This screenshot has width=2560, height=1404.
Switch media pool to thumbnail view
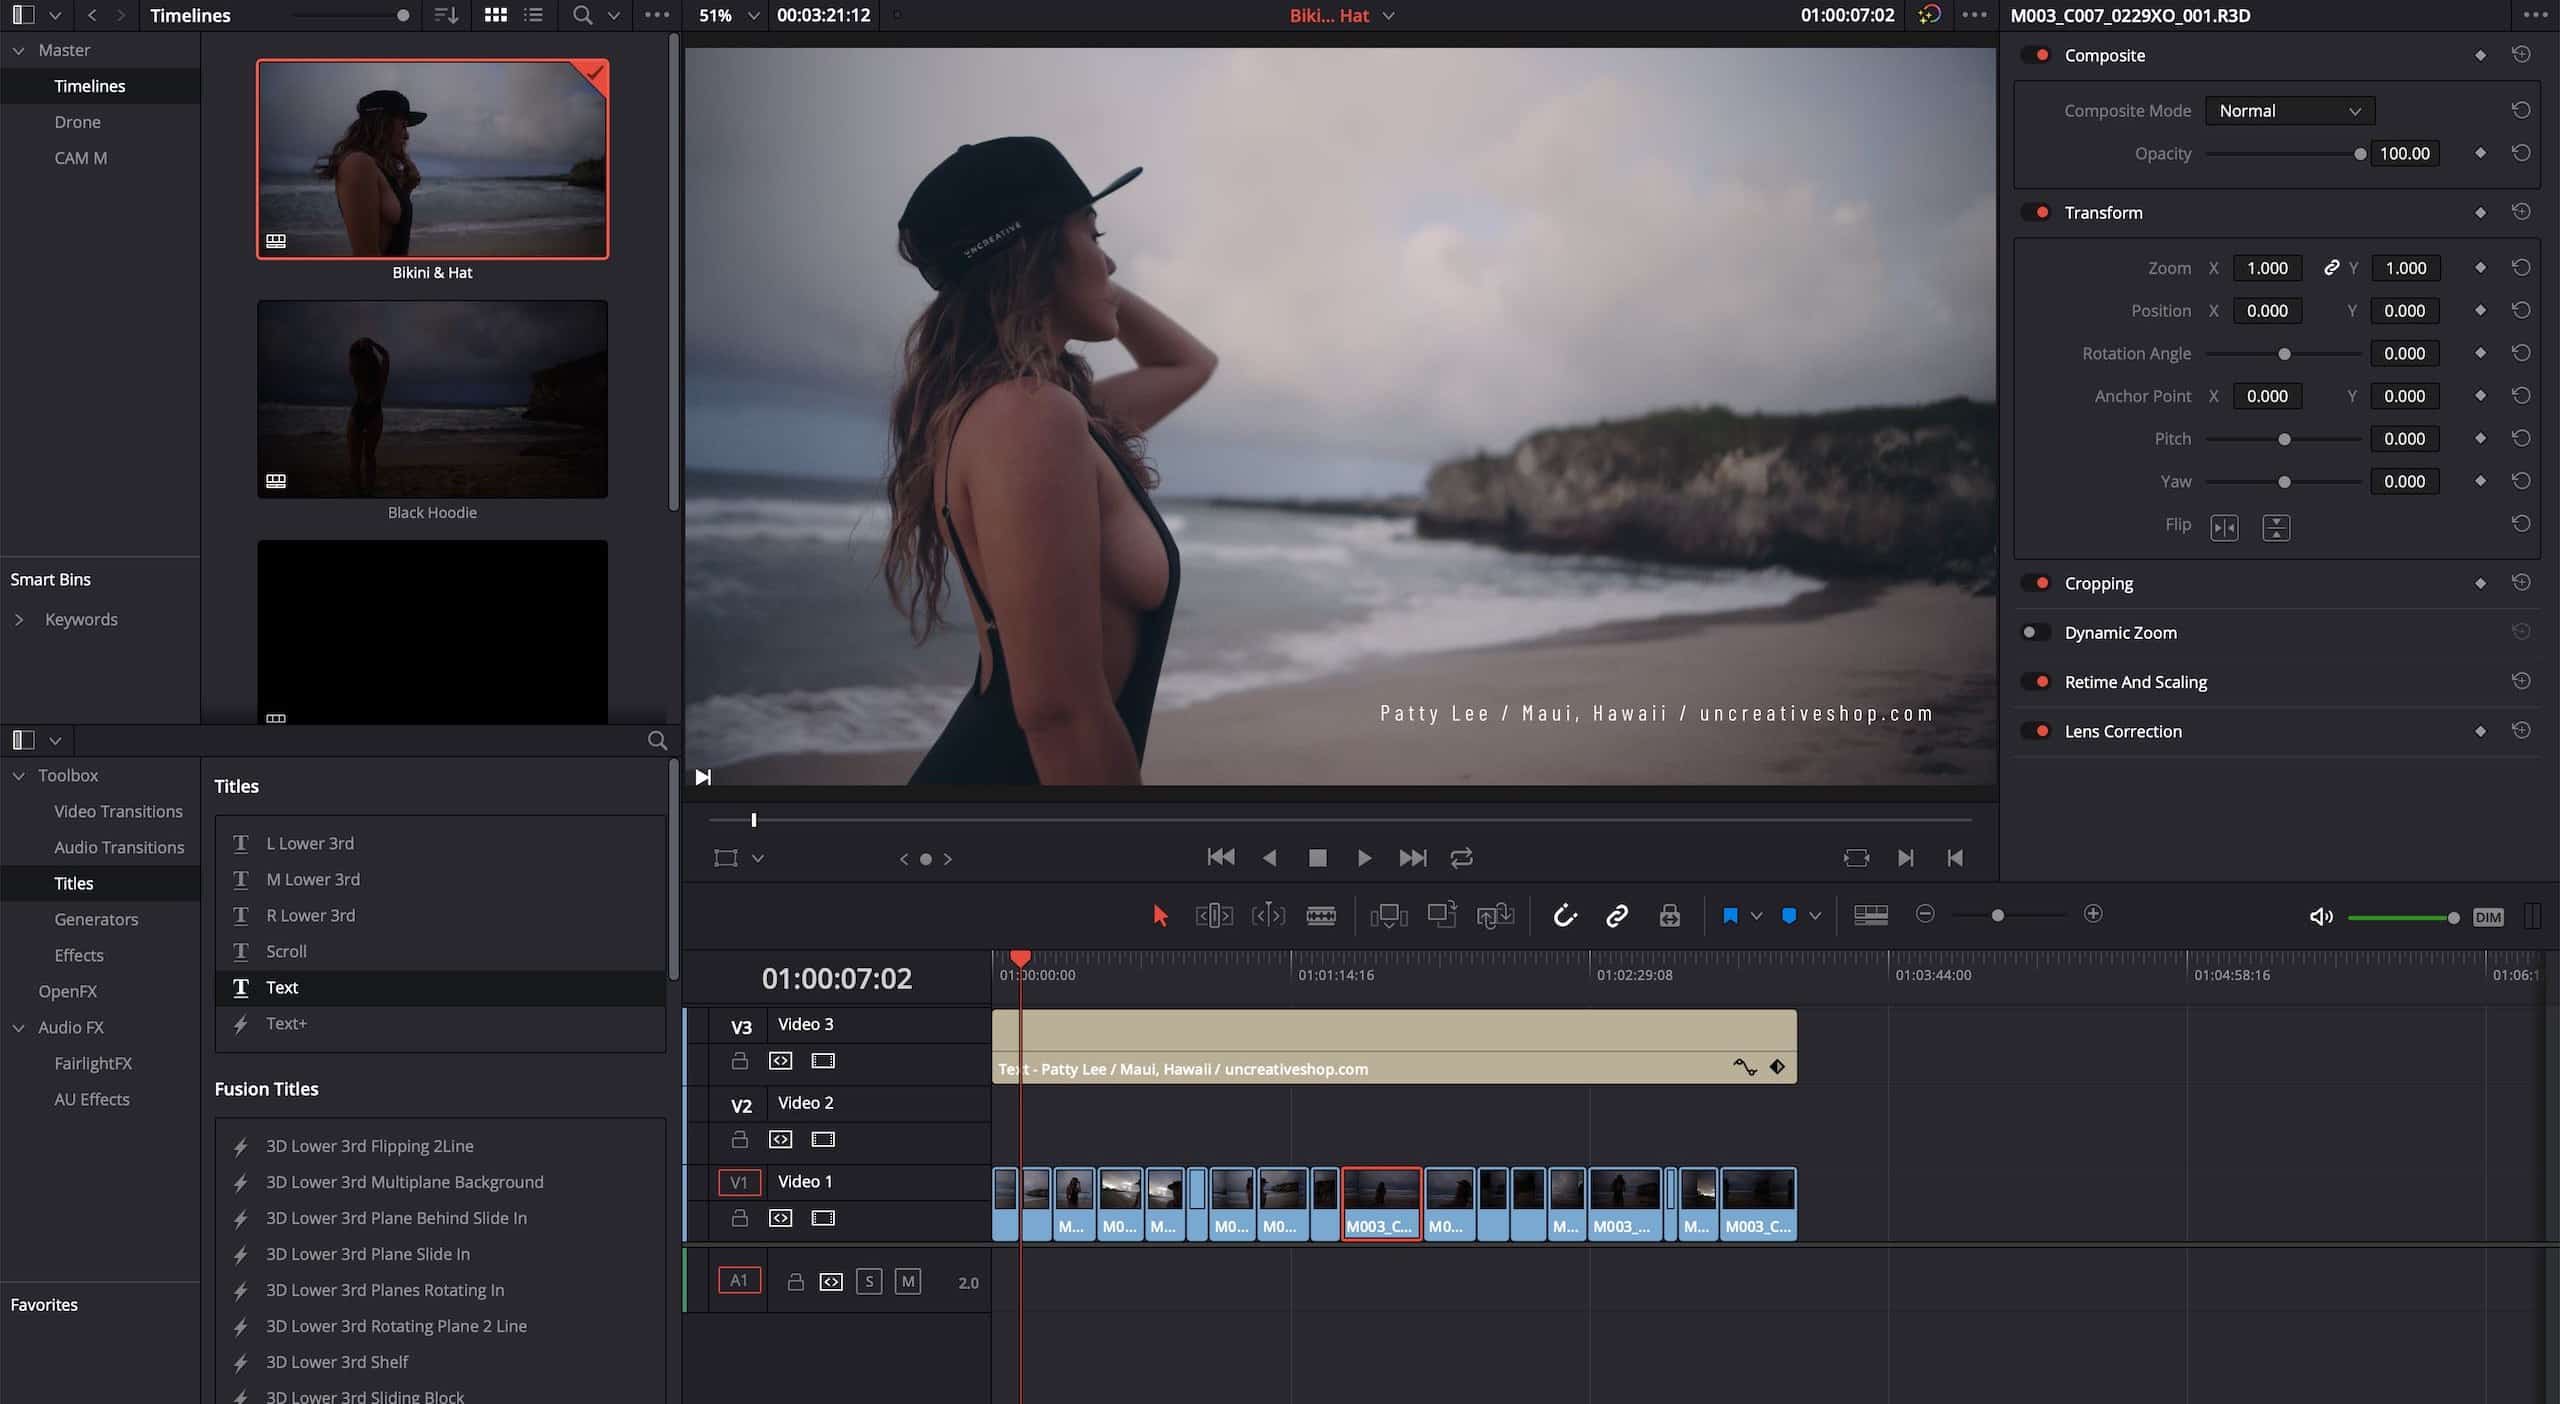coord(495,15)
